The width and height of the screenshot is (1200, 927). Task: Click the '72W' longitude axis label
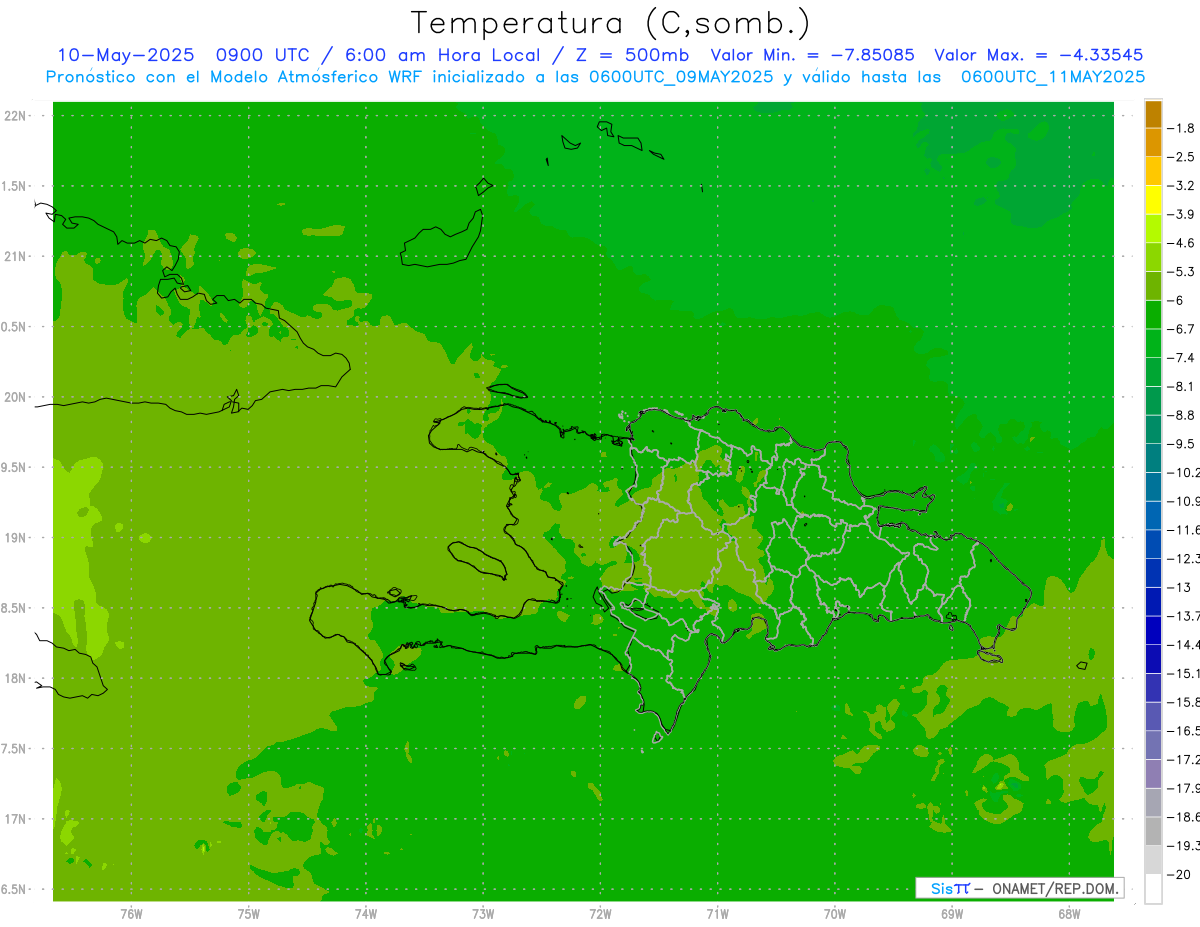tap(600, 914)
